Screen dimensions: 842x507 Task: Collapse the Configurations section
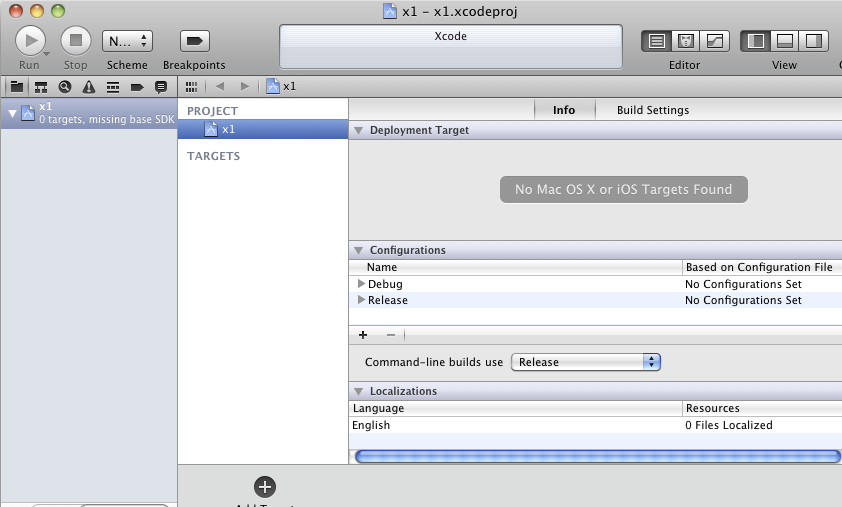pyautogui.click(x=359, y=250)
